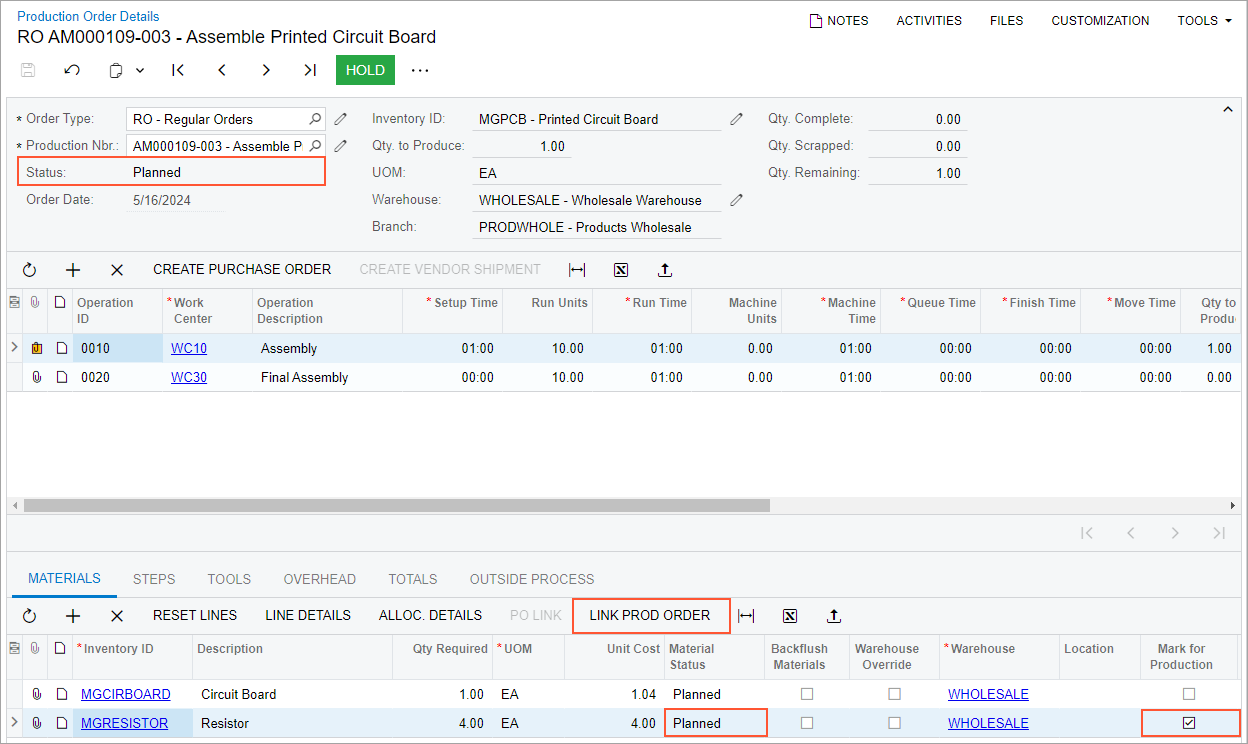Go to the last record
1248x744 pixels.
pos(310,70)
